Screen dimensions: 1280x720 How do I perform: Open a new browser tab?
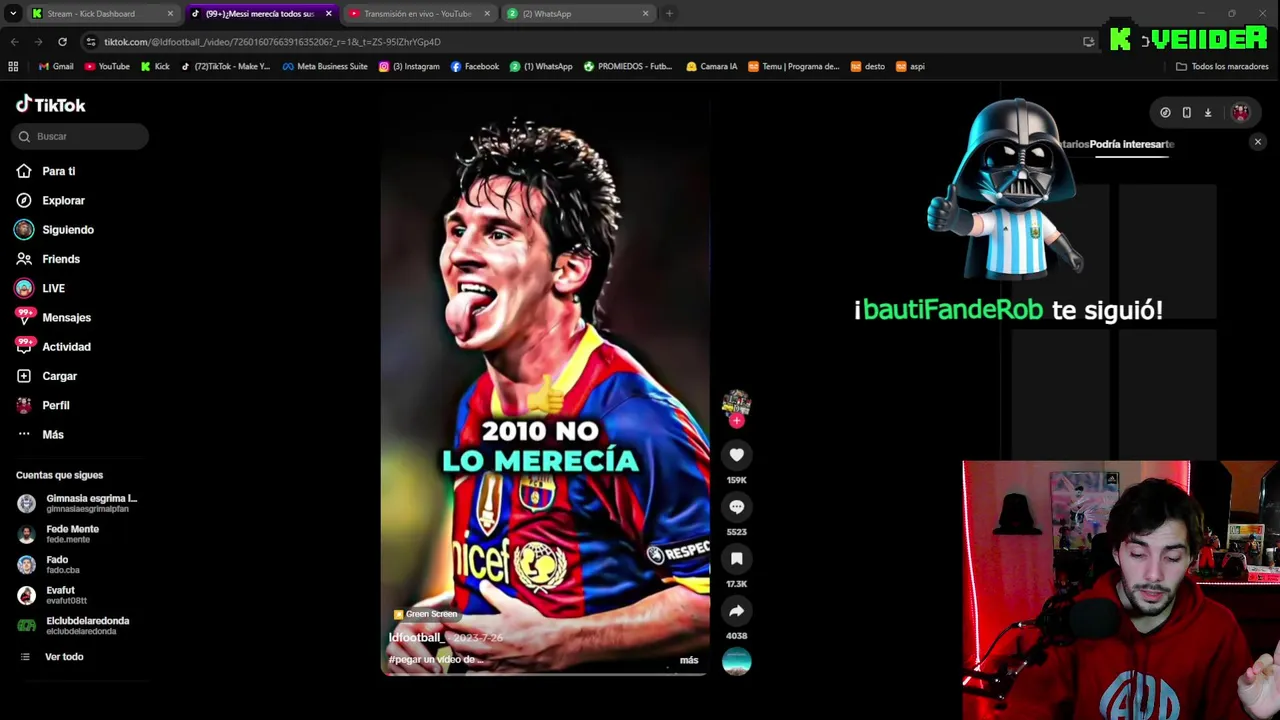coord(669,14)
